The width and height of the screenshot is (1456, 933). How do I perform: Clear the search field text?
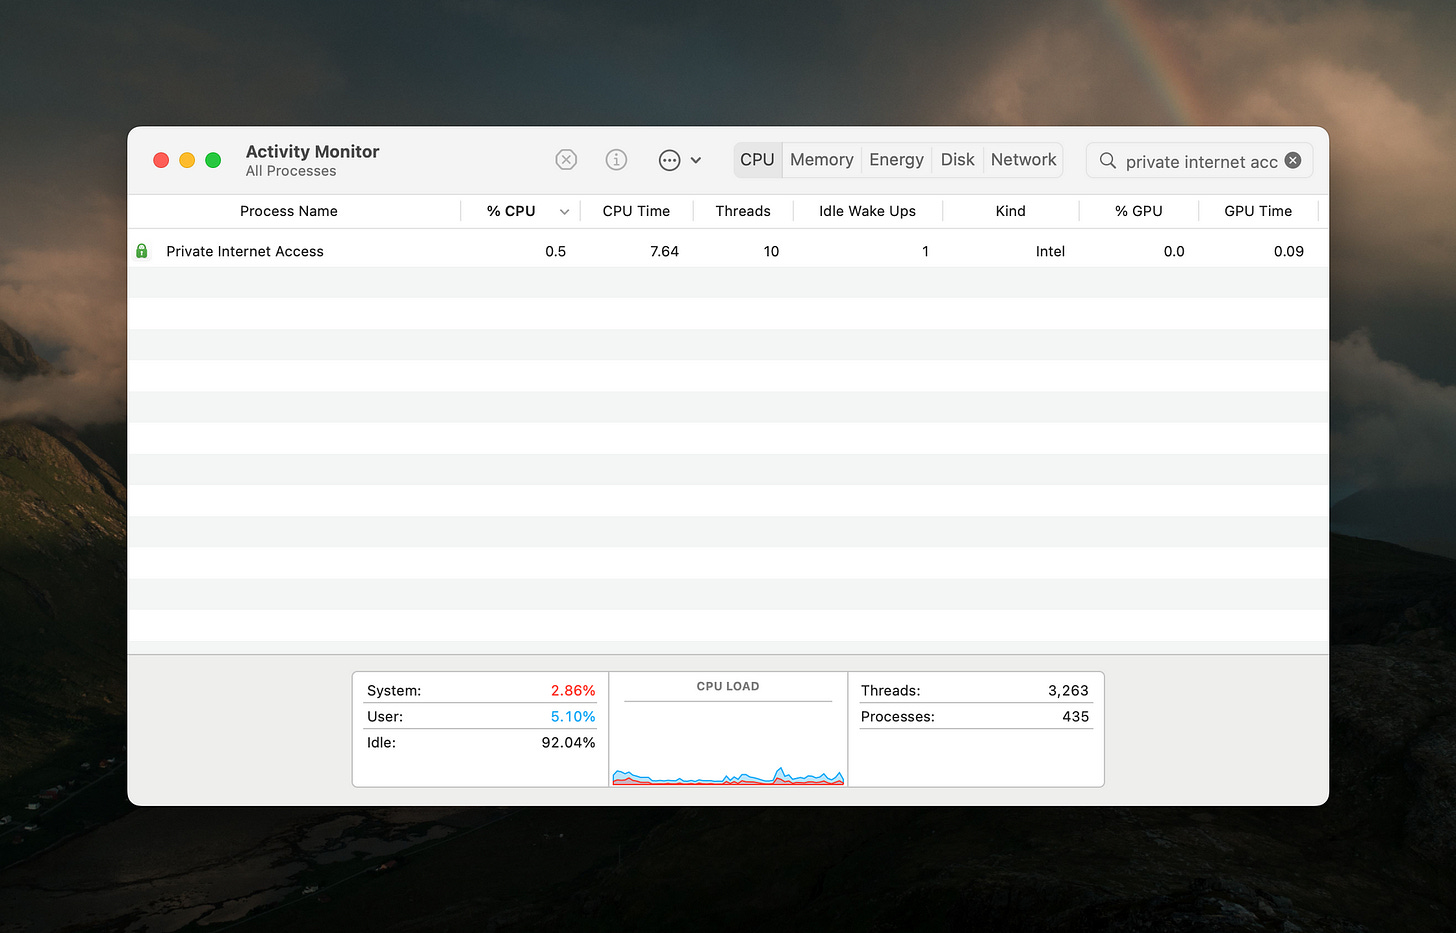pyautogui.click(x=1293, y=160)
